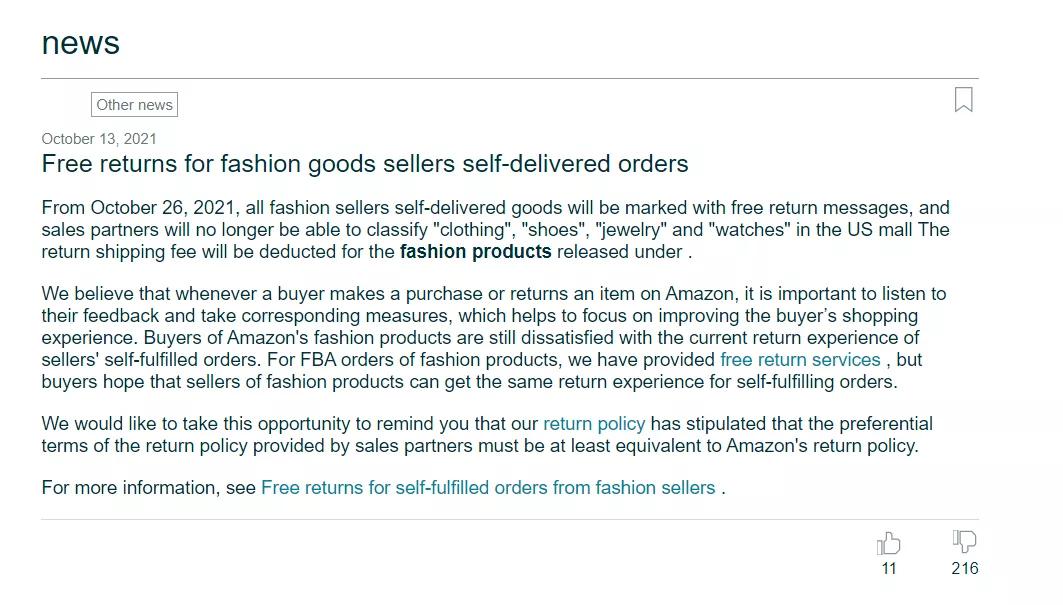Open the return policy link
This screenshot has width=1063, height=605.
point(594,424)
